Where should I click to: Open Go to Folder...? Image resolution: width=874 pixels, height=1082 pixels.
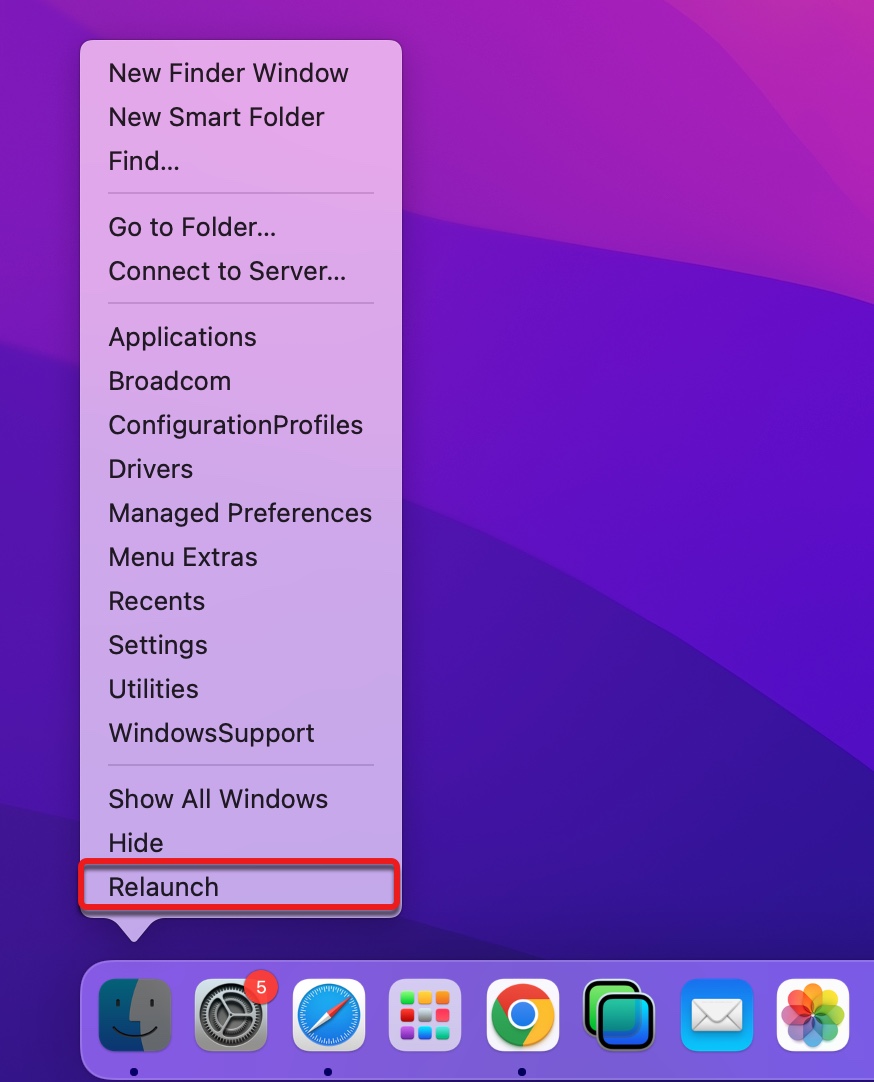(x=192, y=227)
